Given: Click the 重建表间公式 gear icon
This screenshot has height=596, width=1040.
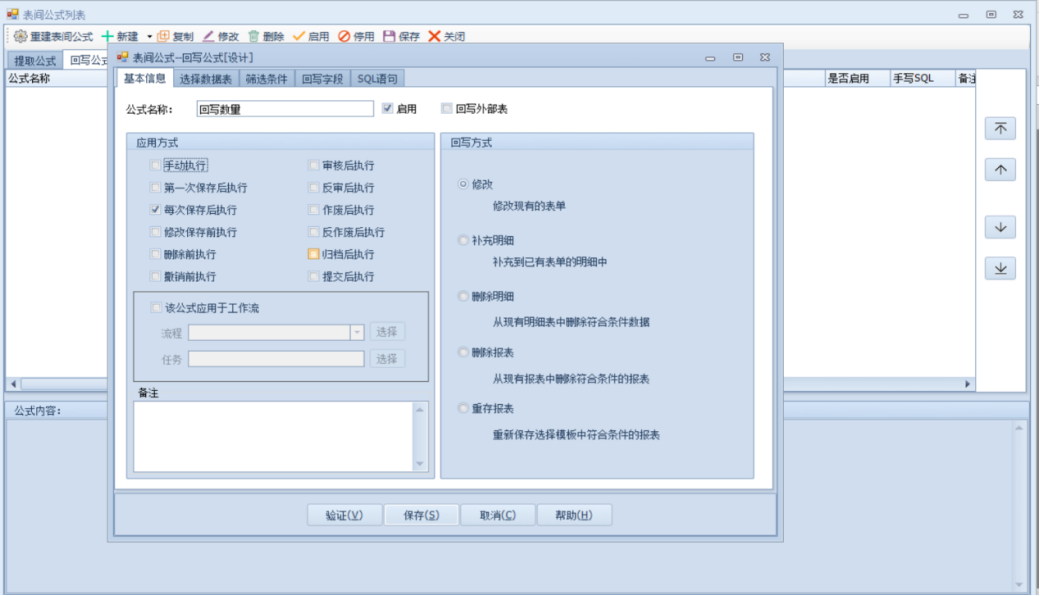Looking at the screenshot, I should click(20, 36).
